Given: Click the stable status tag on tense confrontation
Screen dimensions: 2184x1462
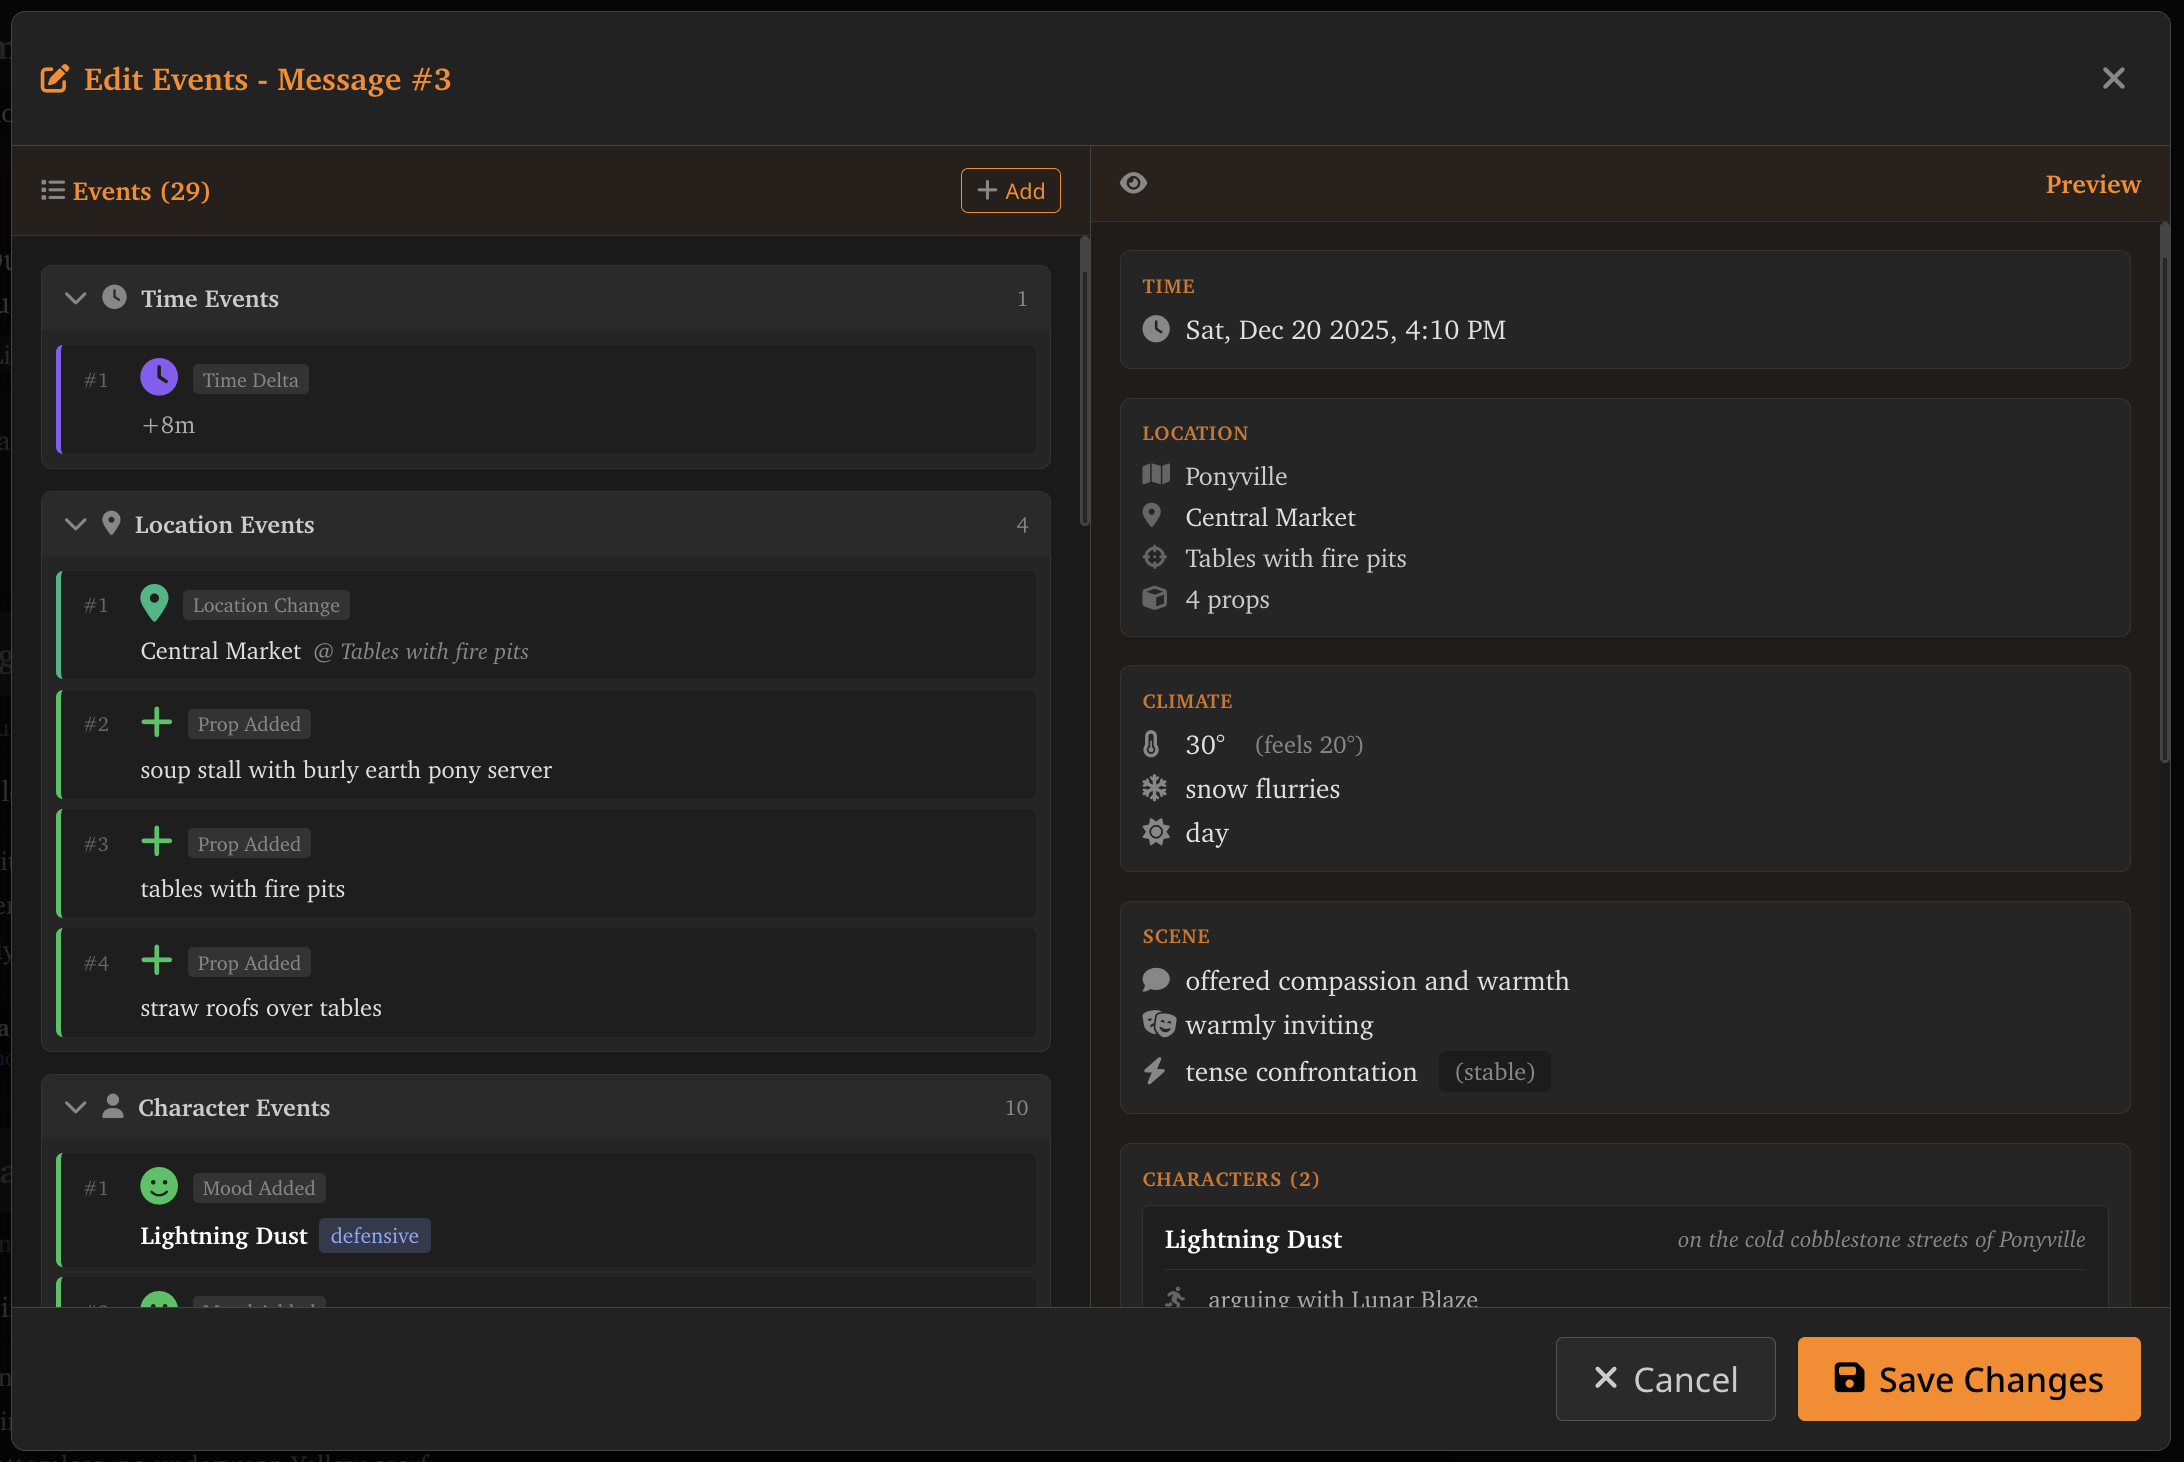Looking at the screenshot, I should [1494, 1071].
